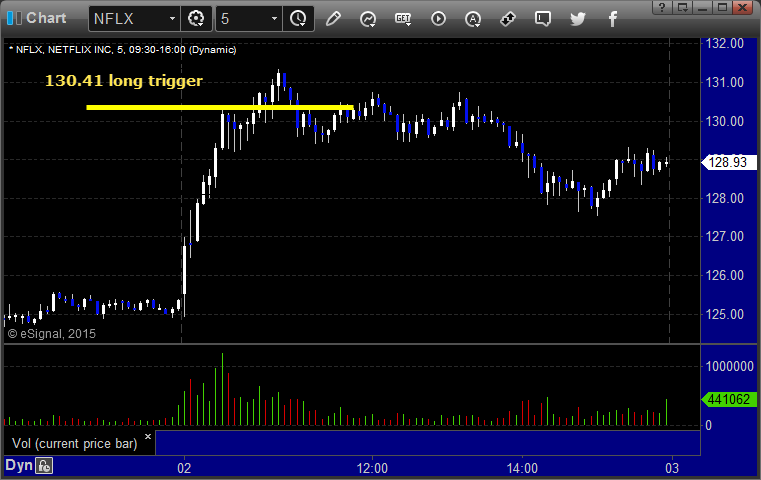The image size is (761, 480).
Task: Open the help question mark button
Action: pyautogui.click(x=662, y=7)
